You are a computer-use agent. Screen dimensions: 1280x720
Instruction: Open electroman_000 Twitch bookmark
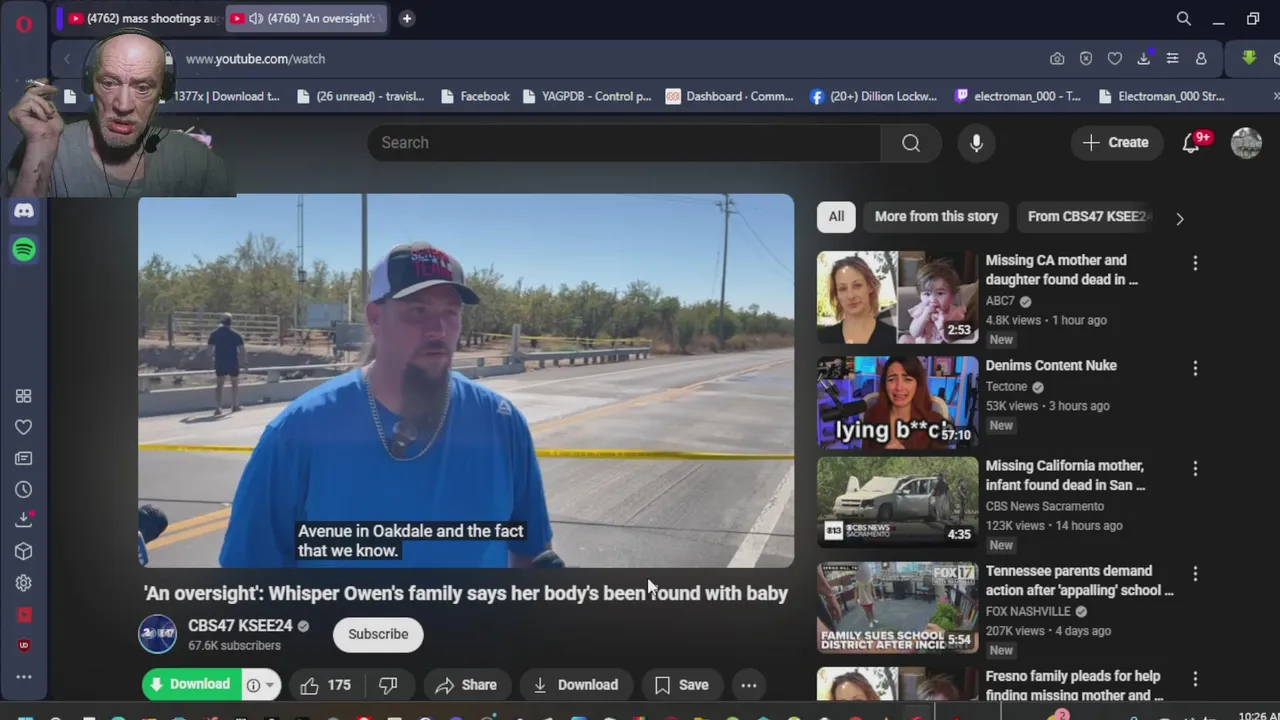pyautogui.click(x=1018, y=96)
